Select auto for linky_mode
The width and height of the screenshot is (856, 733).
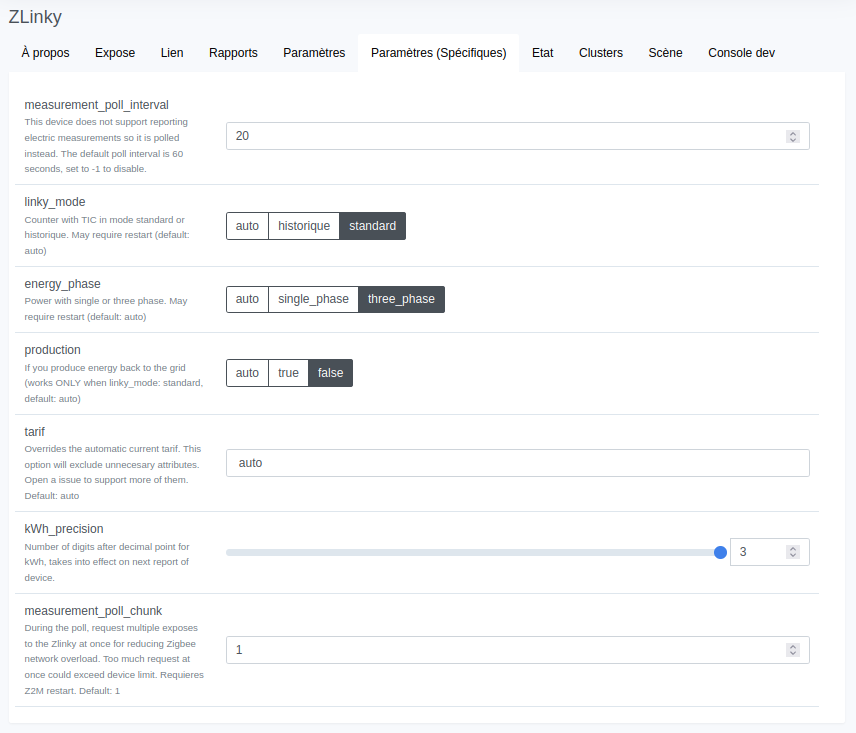point(247,225)
